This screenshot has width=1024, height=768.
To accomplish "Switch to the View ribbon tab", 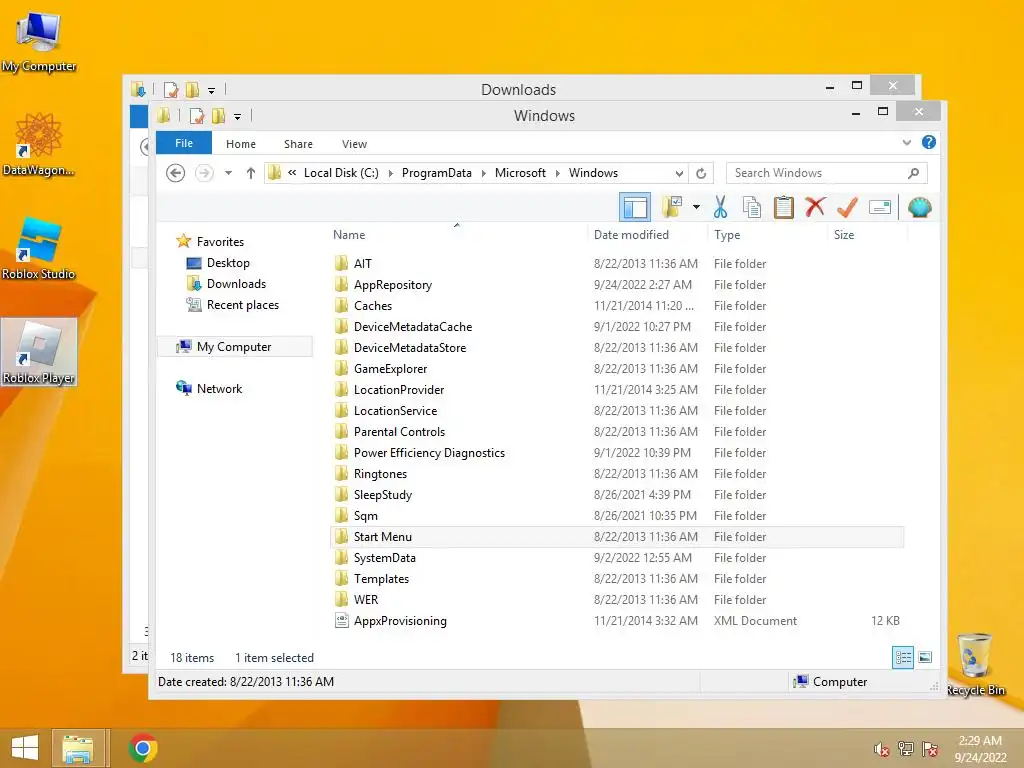I will [354, 144].
